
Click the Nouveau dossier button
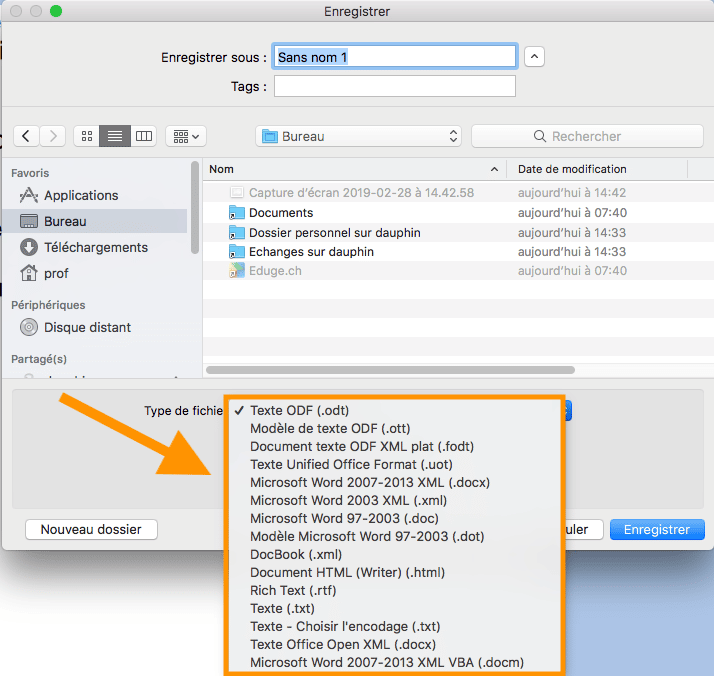91,529
